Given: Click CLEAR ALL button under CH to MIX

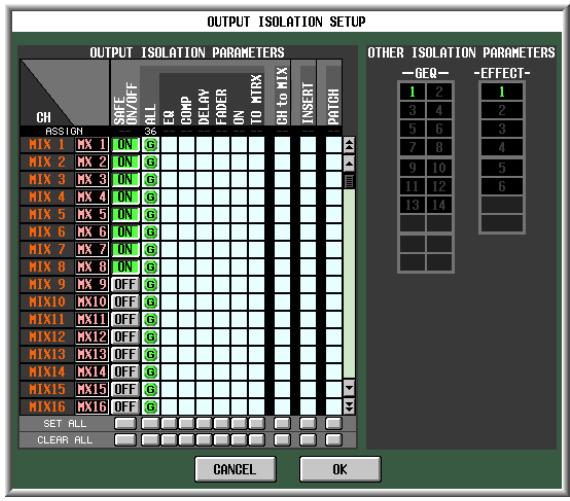Looking at the screenshot, I should 282,440.
